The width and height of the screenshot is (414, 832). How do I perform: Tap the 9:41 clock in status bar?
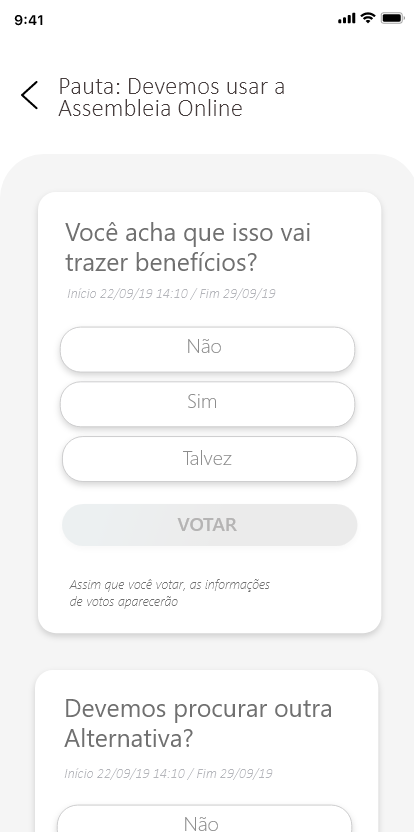click(29, 20)
